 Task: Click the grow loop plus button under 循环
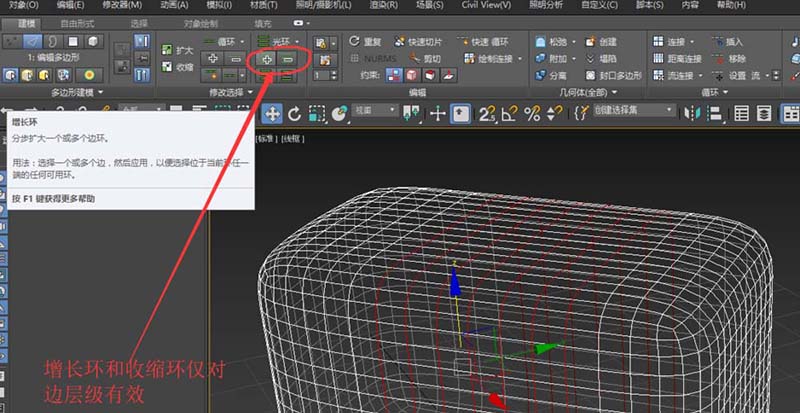click(x=213, y=59)
